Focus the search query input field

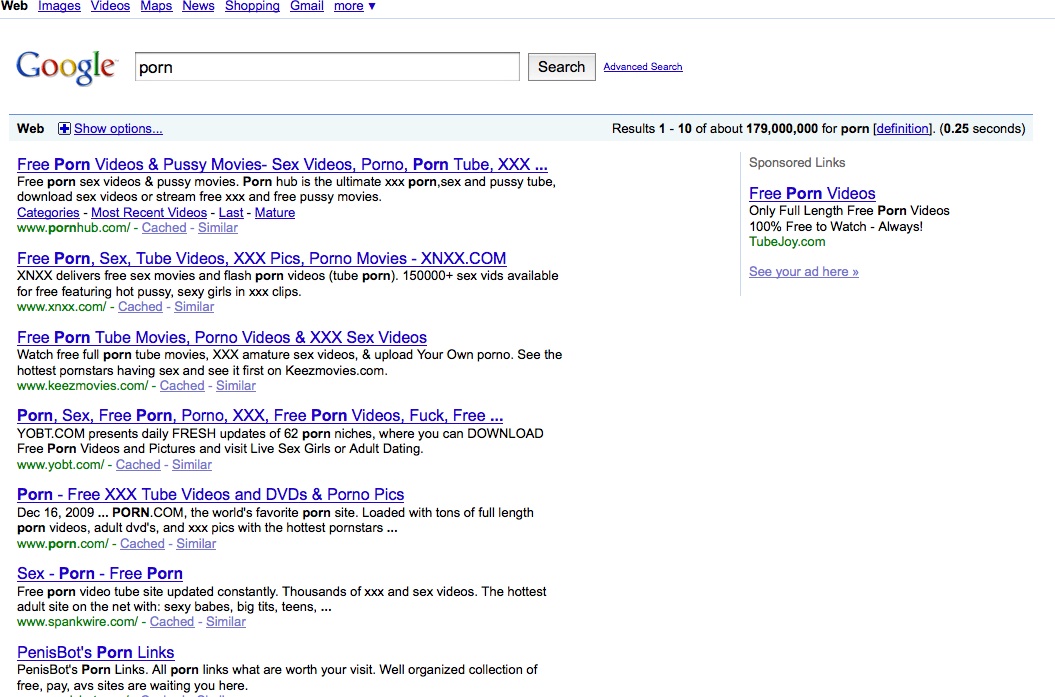327,67
